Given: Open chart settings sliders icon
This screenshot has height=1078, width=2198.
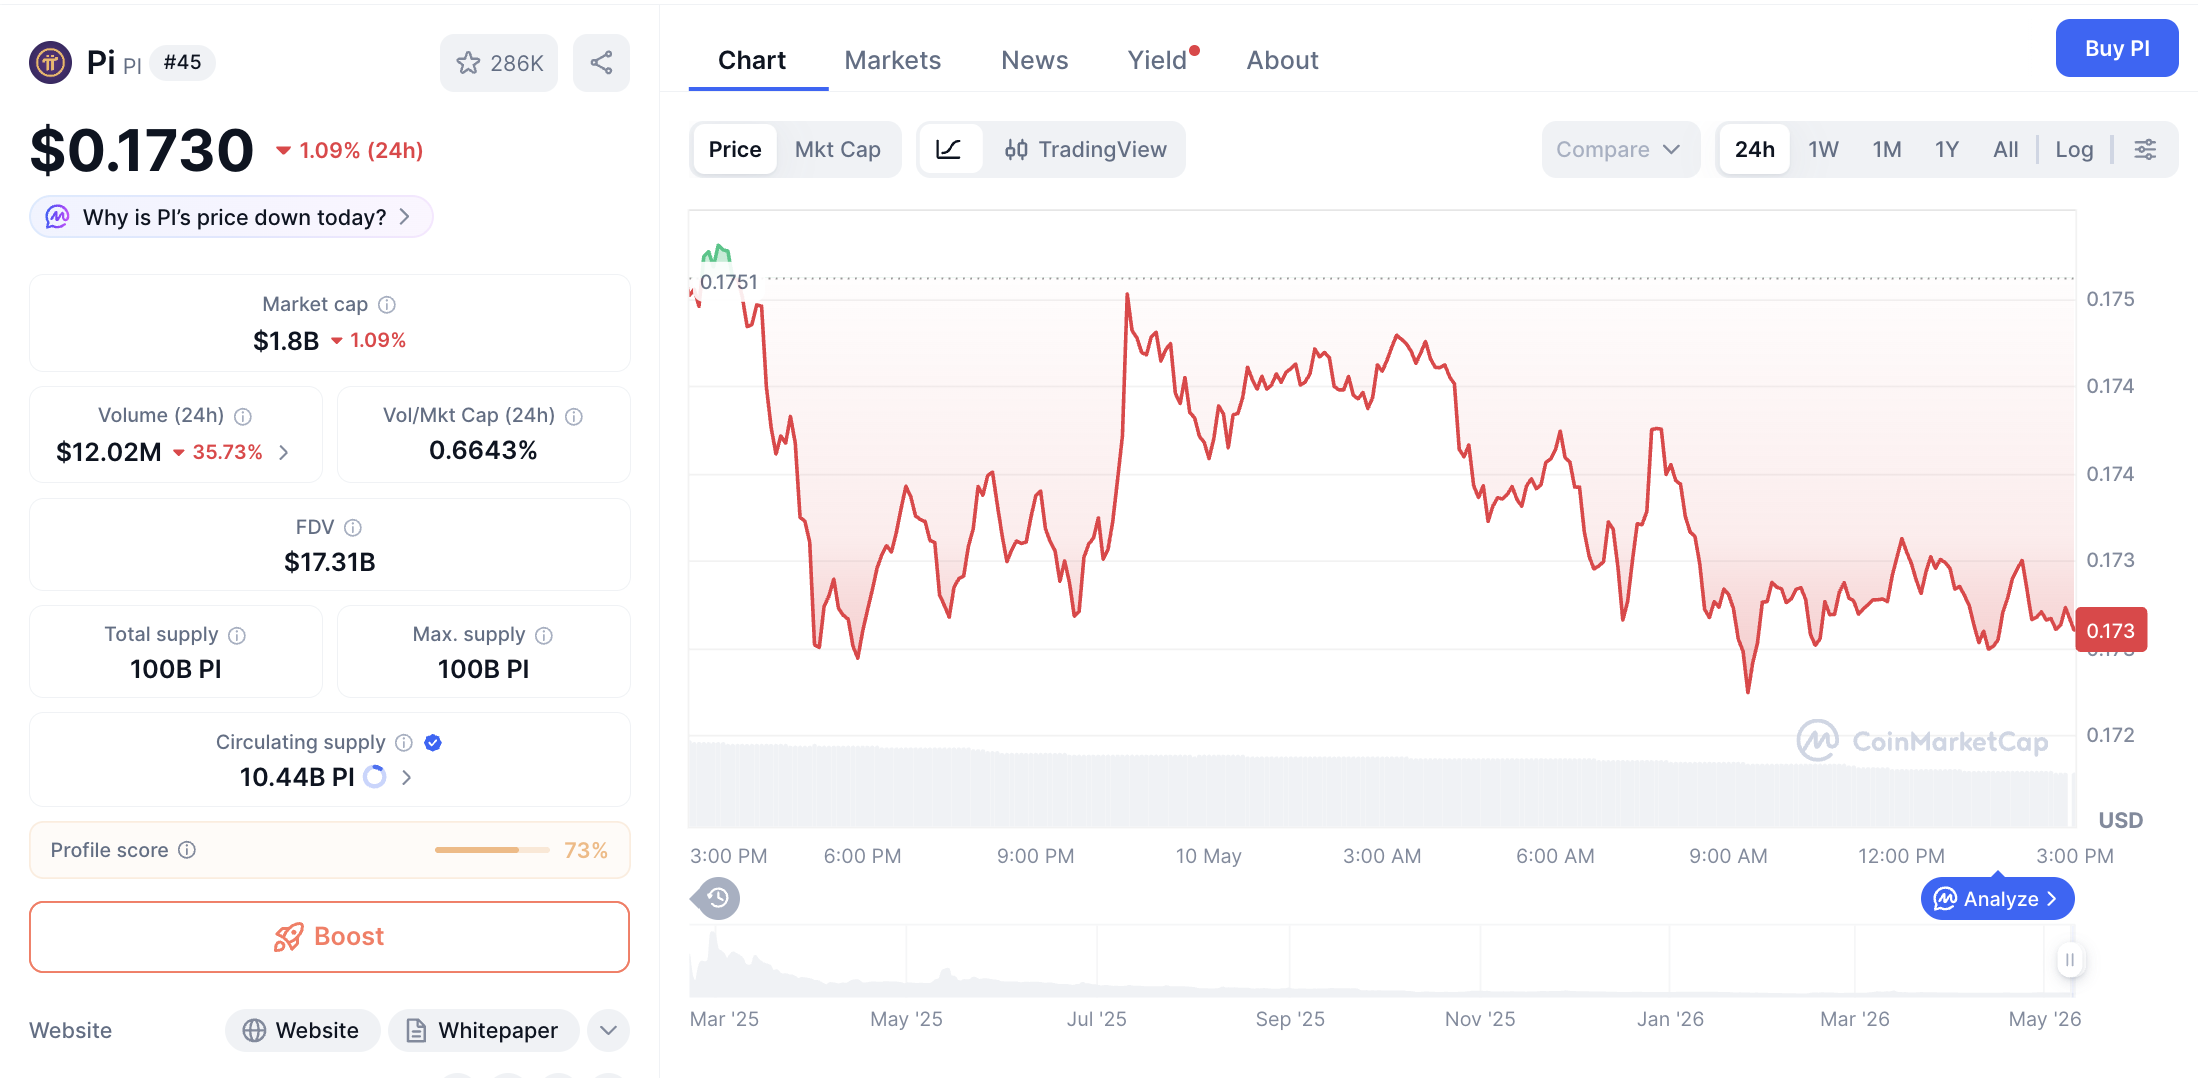Looking at the screenshot, I should click(2146, 150).
